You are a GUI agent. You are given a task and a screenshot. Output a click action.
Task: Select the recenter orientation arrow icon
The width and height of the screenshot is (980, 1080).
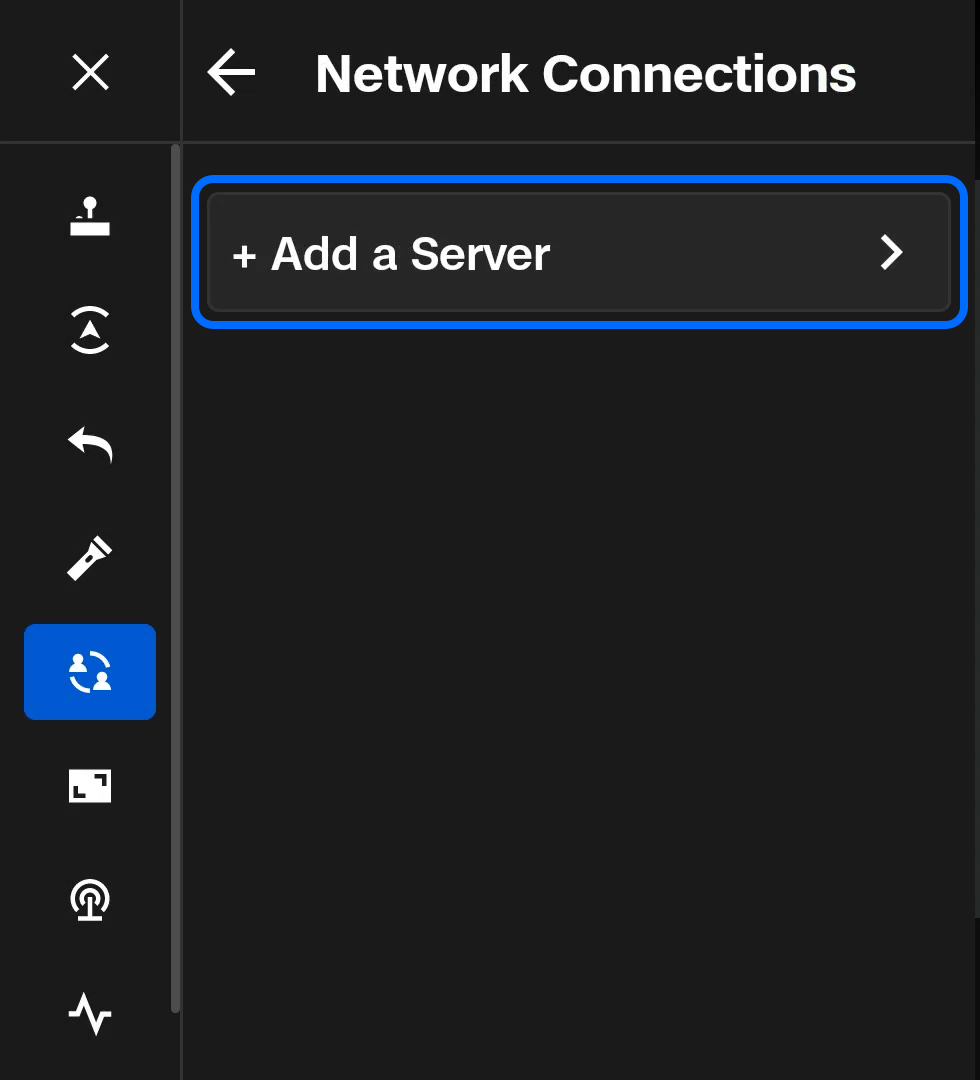[90, 331]
